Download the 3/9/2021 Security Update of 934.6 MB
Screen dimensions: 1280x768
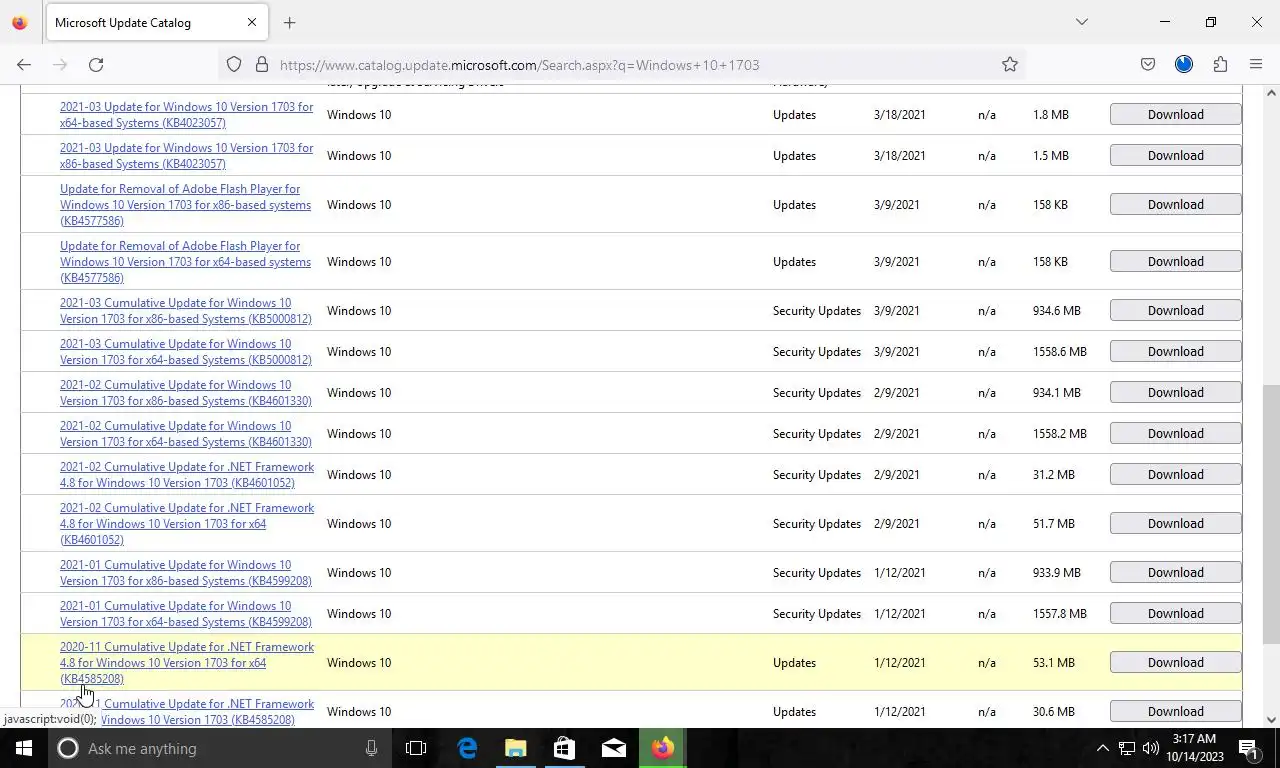(x=1175, y=310)
